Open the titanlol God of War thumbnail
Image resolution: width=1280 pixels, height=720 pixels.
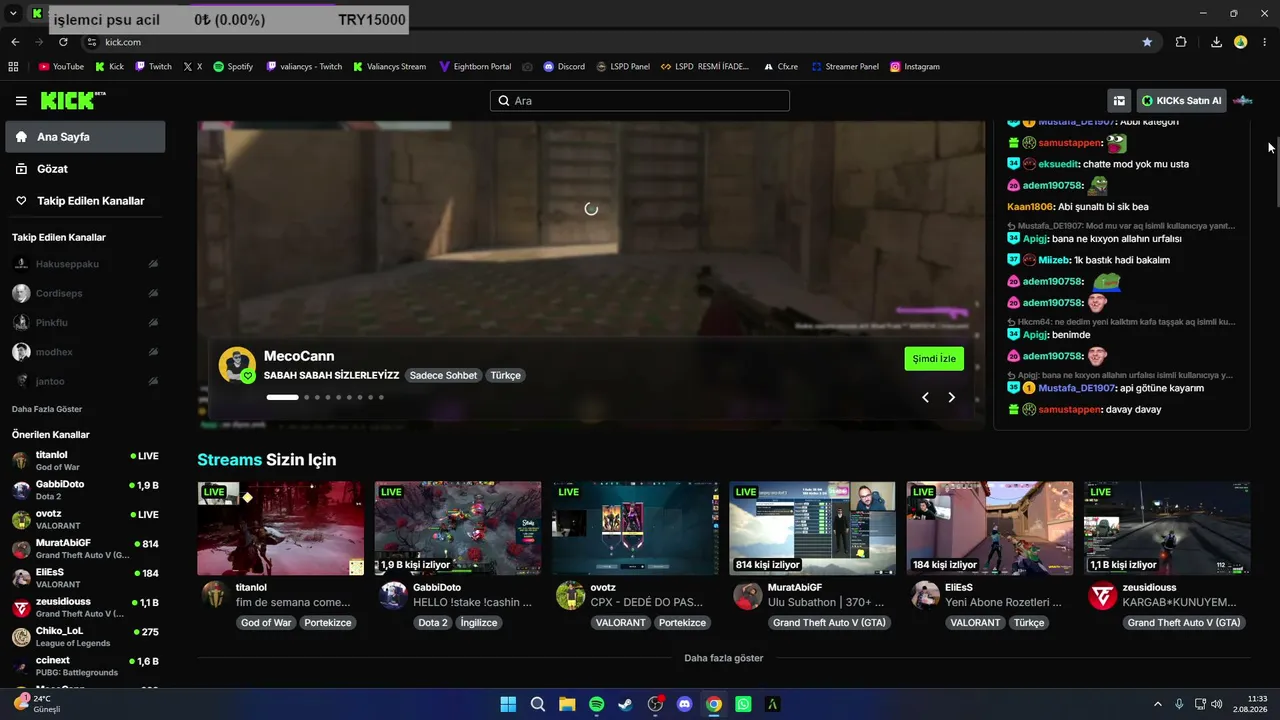[280, 528]
